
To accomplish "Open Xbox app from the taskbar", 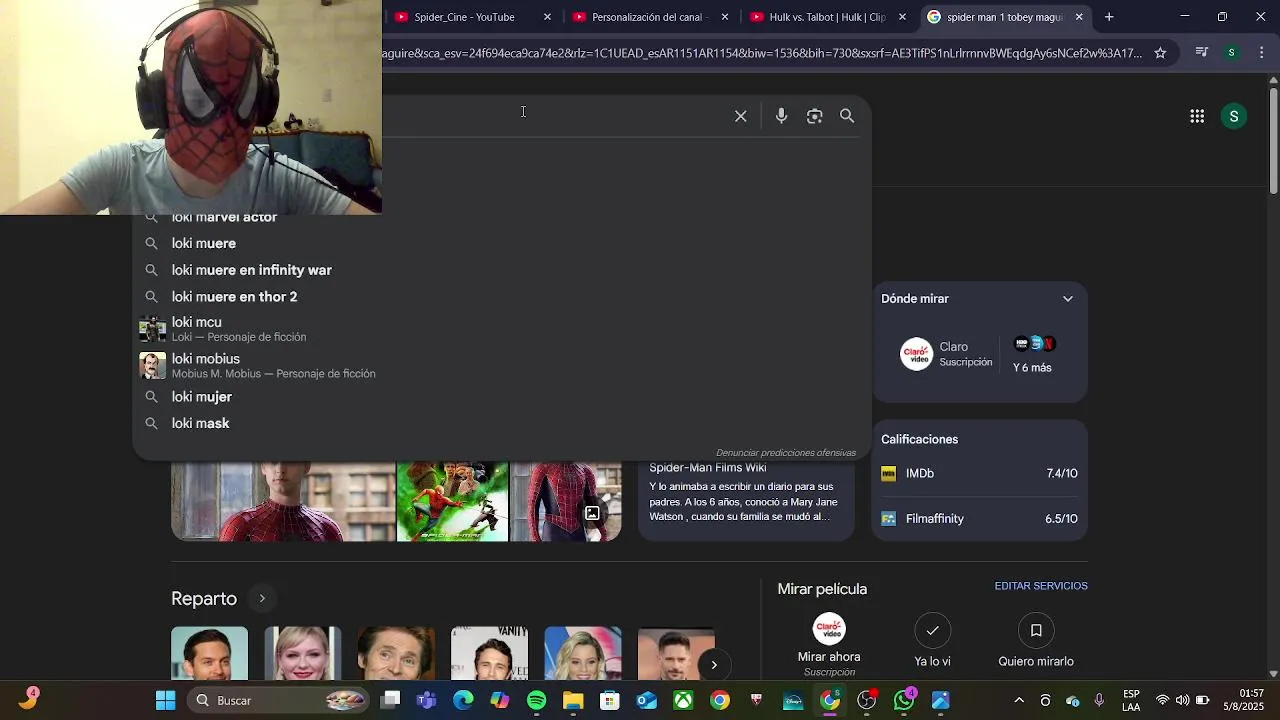I will click(x=683, y=701).
